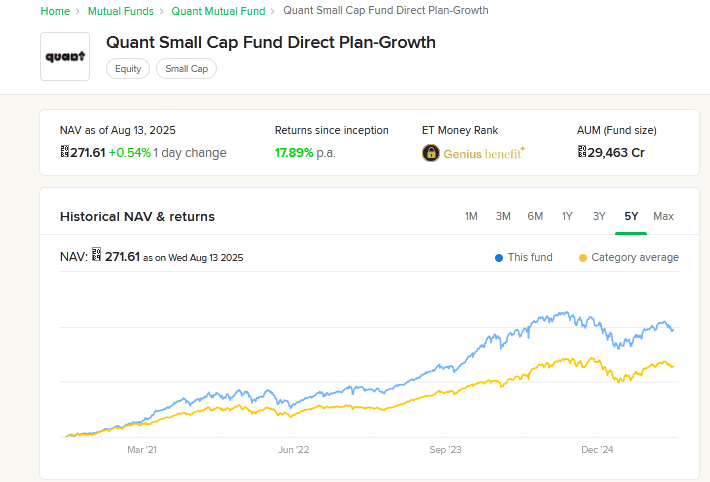
Task: Click the Small Cap tag
Action: tap(186, 69)
